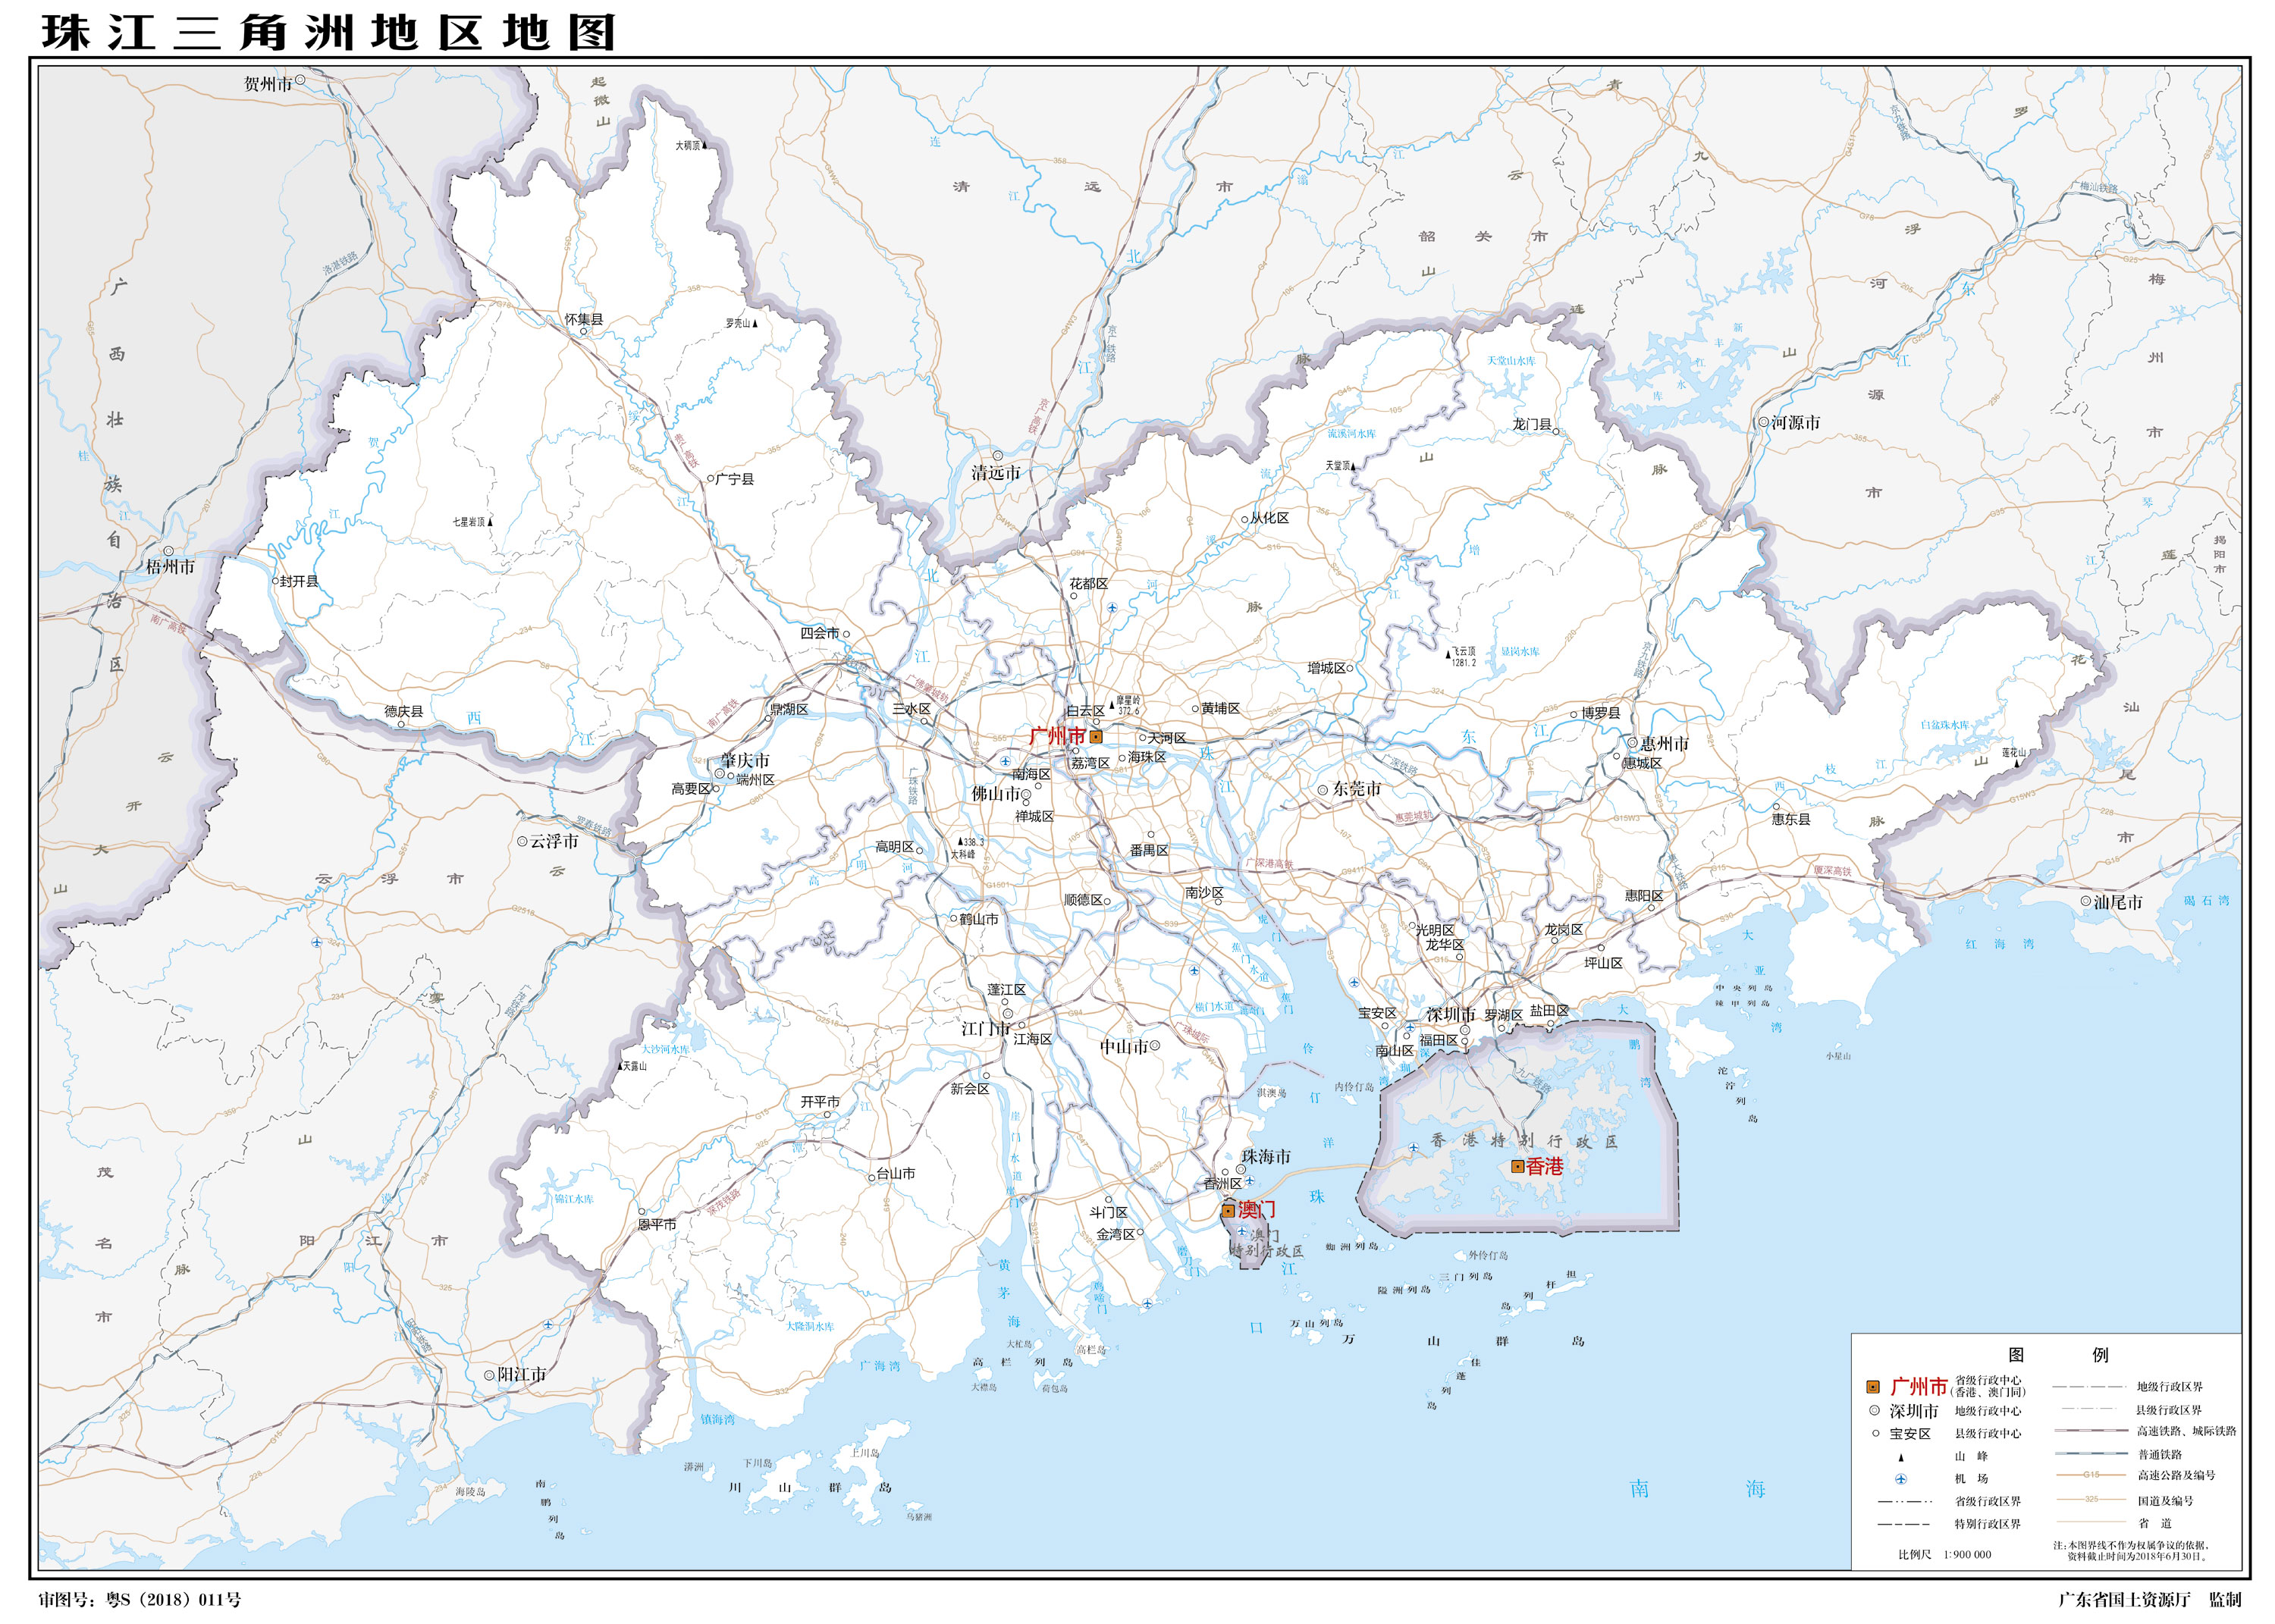Click the mountain peak marker labeled 飞云顶
This screenshot has height=1624, width=2275.
1448,654
